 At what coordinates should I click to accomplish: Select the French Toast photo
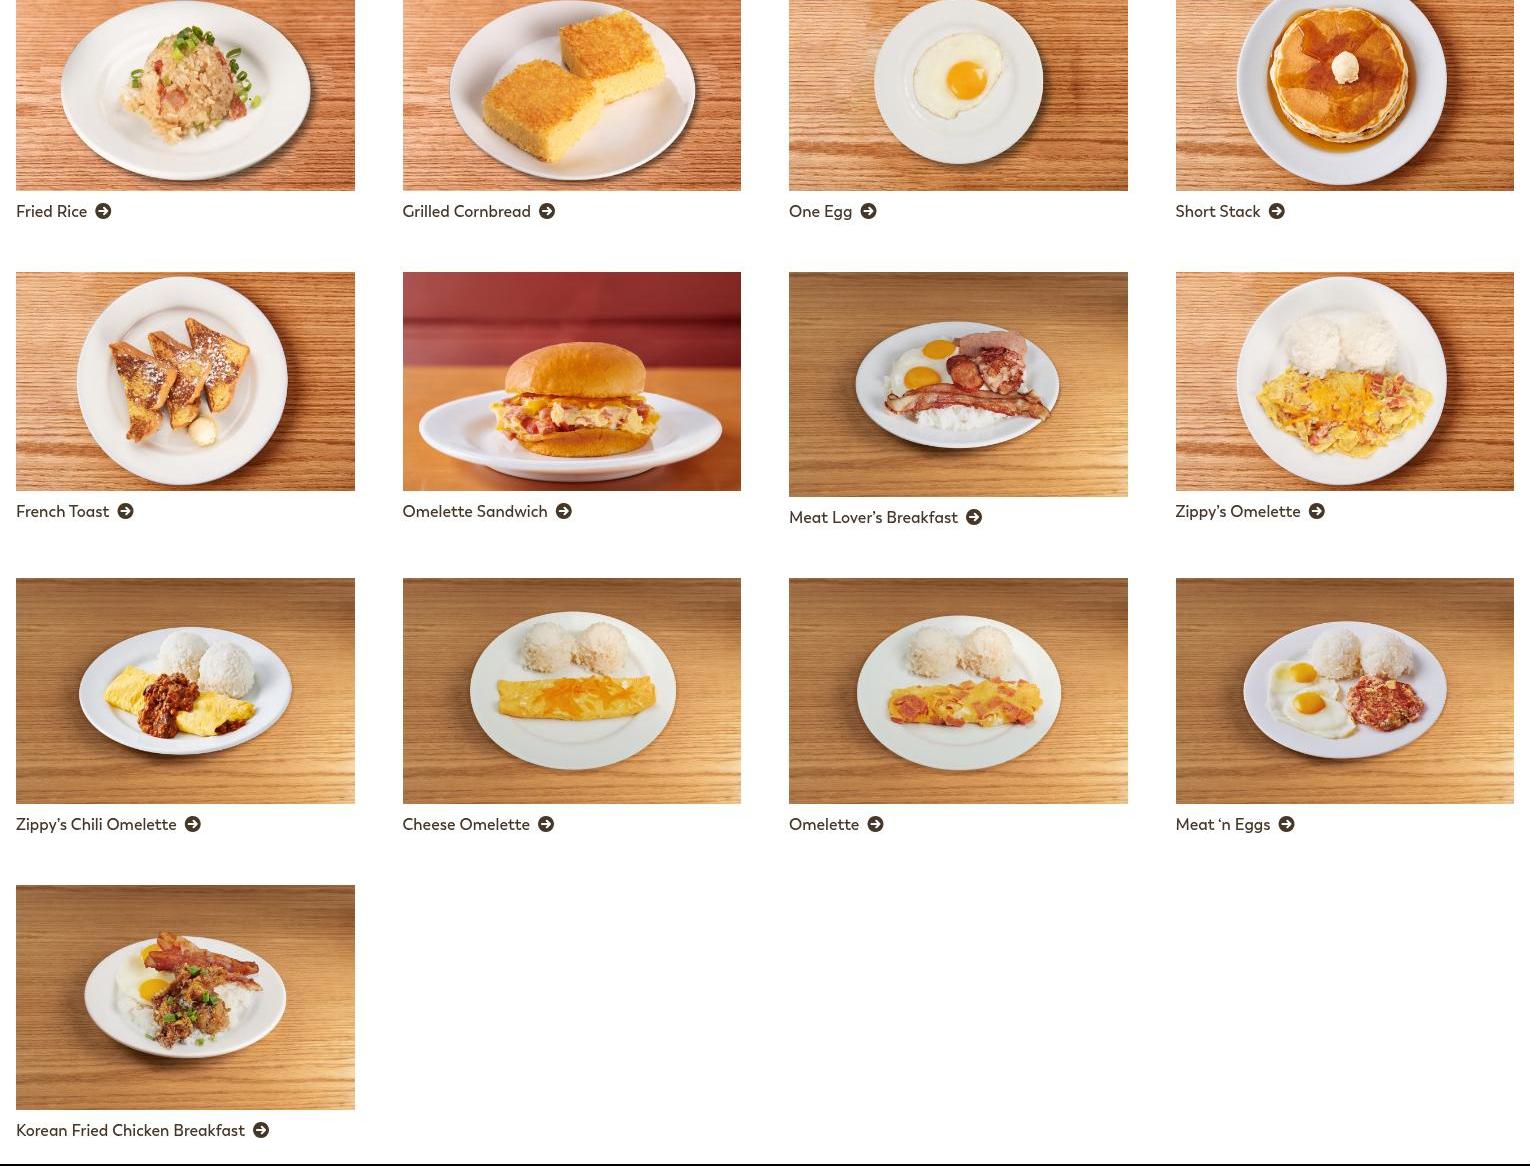coord(185,381)
